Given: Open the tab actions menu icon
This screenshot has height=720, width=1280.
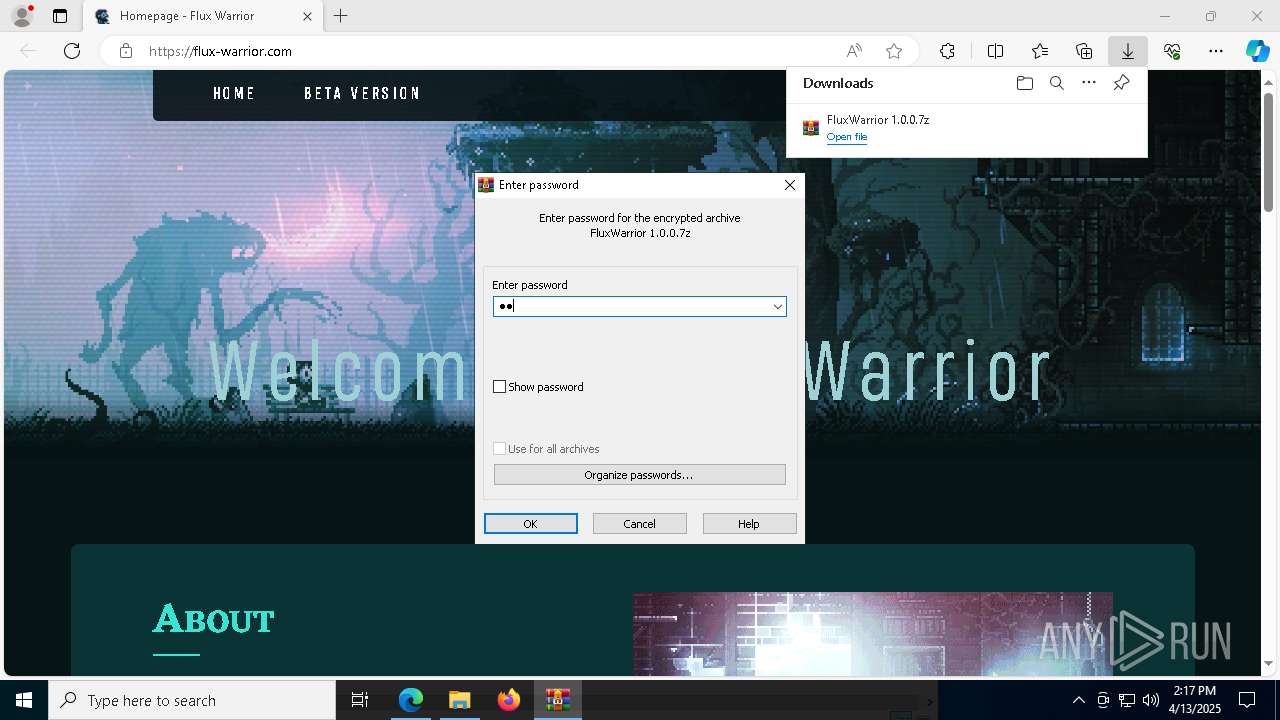Looking at the screenshot, I should [x=60, y=16].
